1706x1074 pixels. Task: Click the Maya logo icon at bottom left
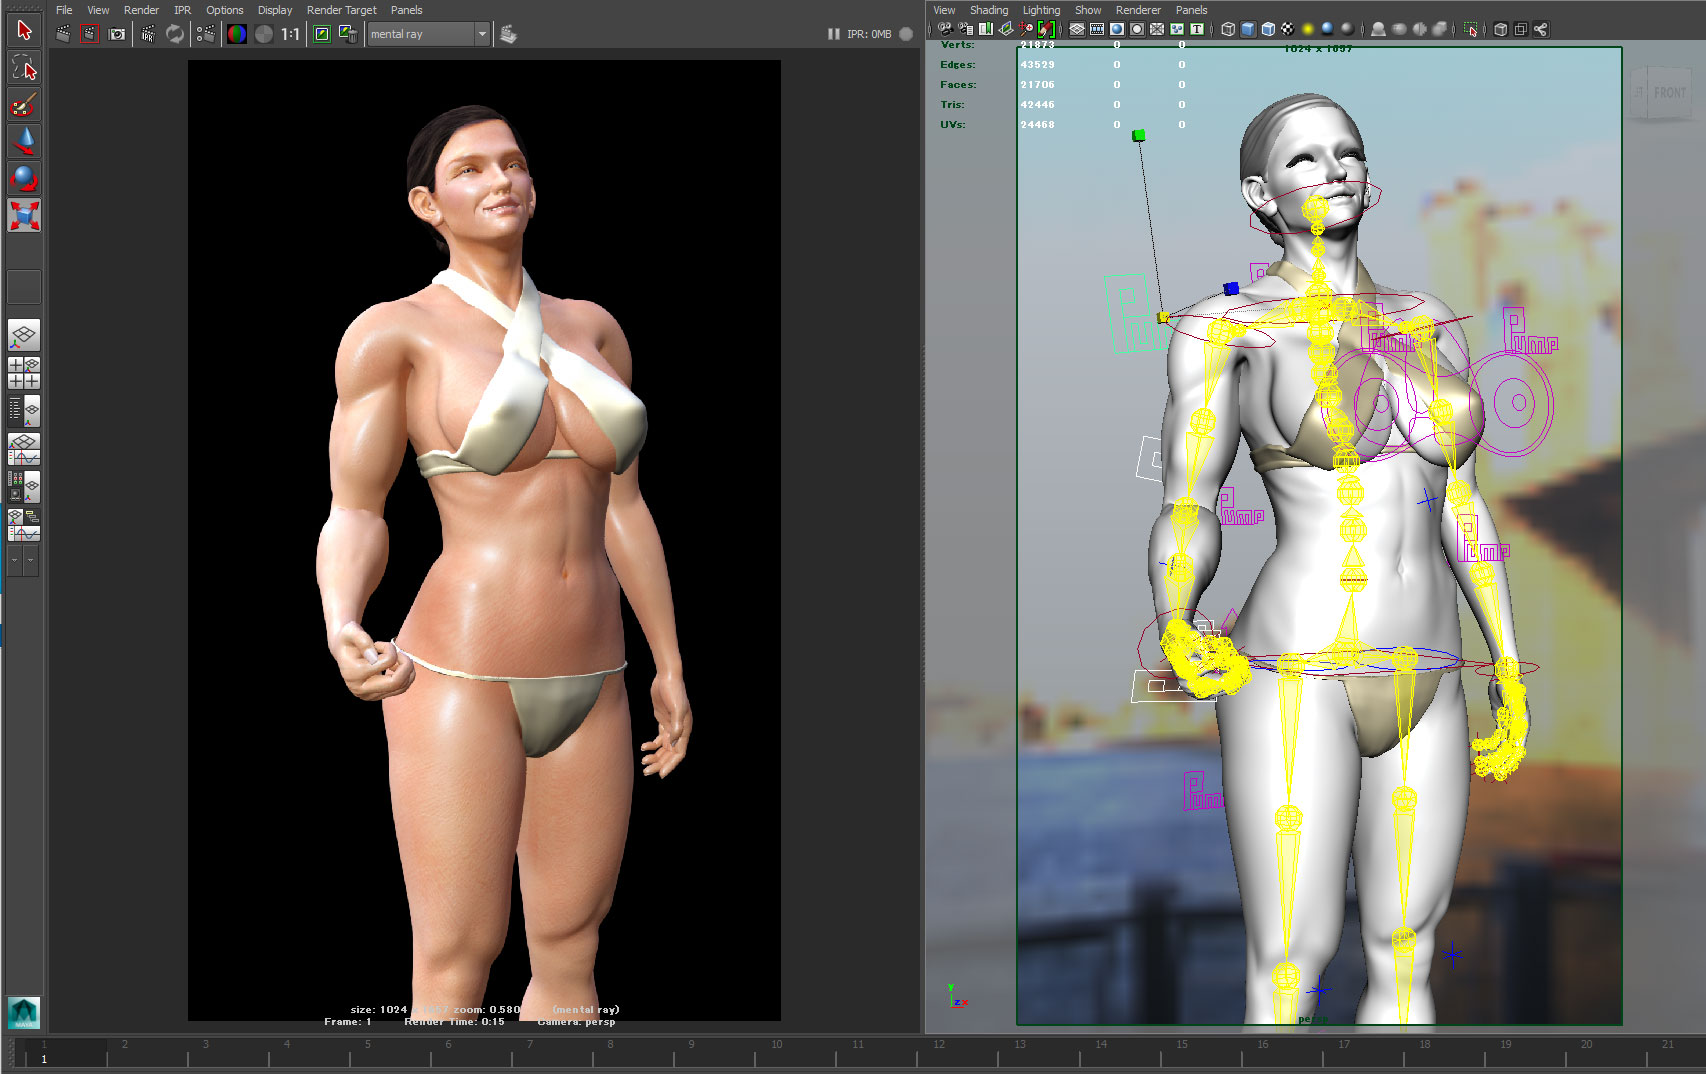click(x=24, y=1012)
